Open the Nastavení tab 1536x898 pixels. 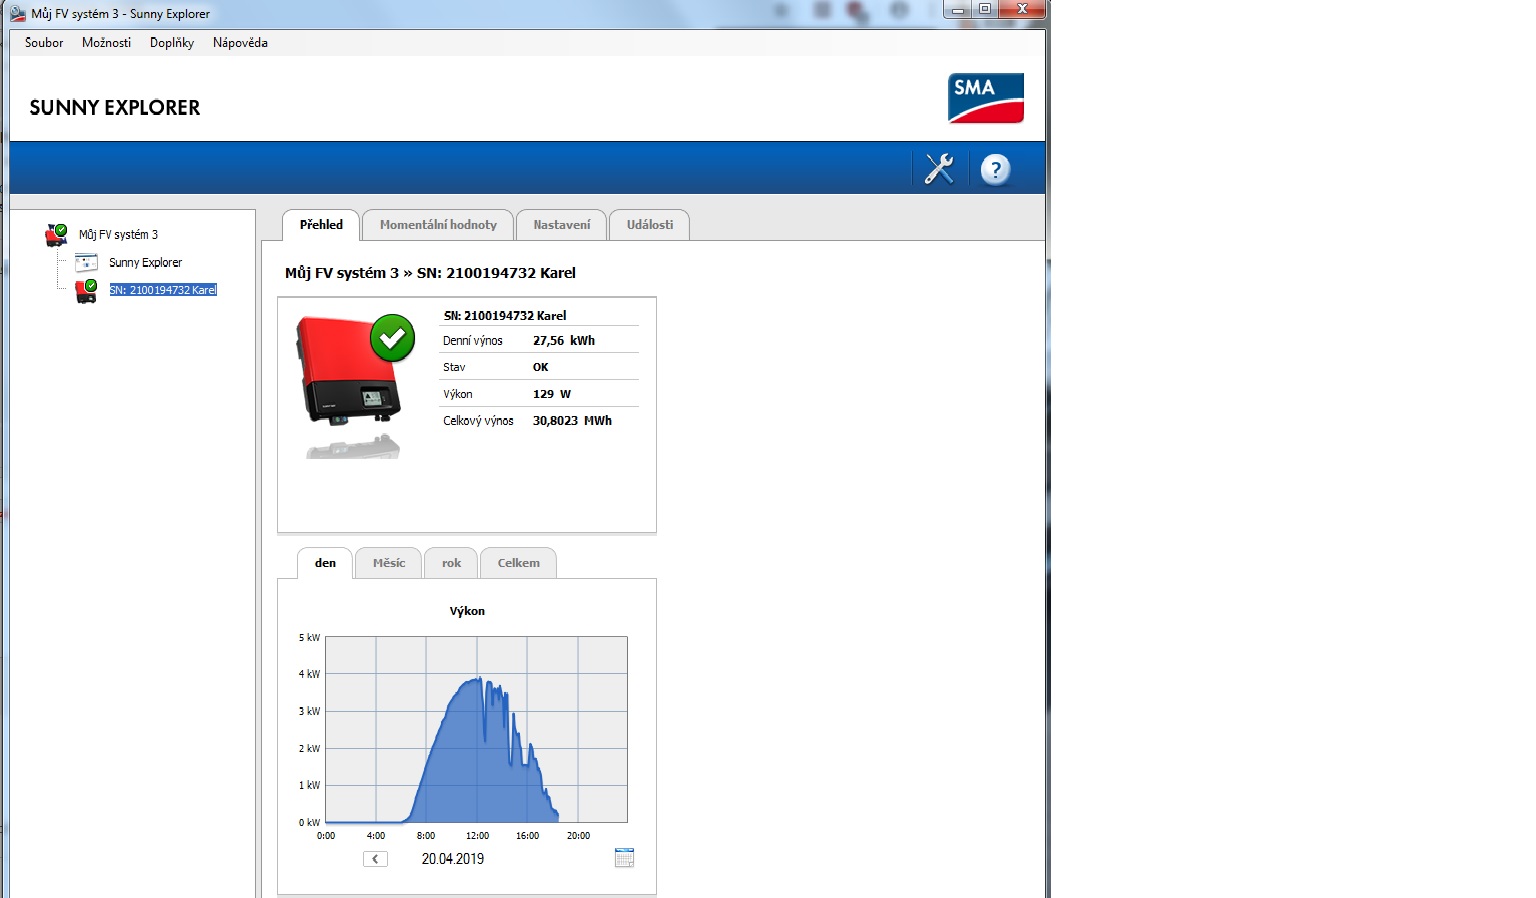tap(561, 225)
